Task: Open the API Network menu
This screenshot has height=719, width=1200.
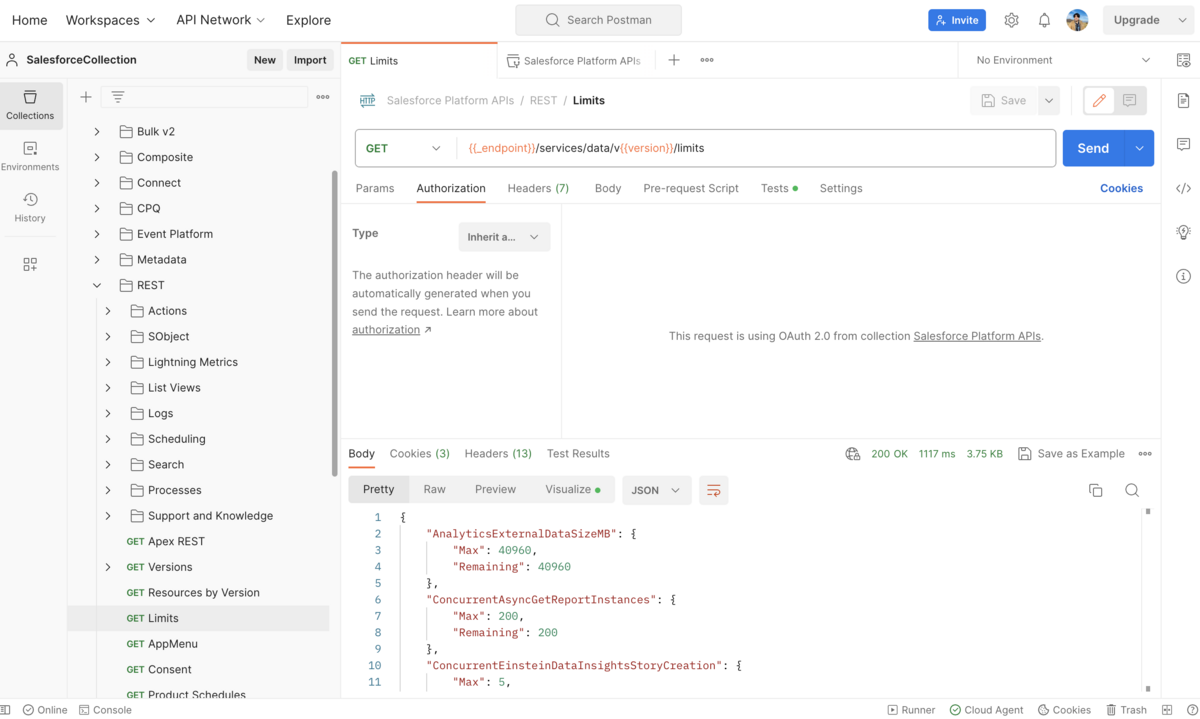Action: 220,20
